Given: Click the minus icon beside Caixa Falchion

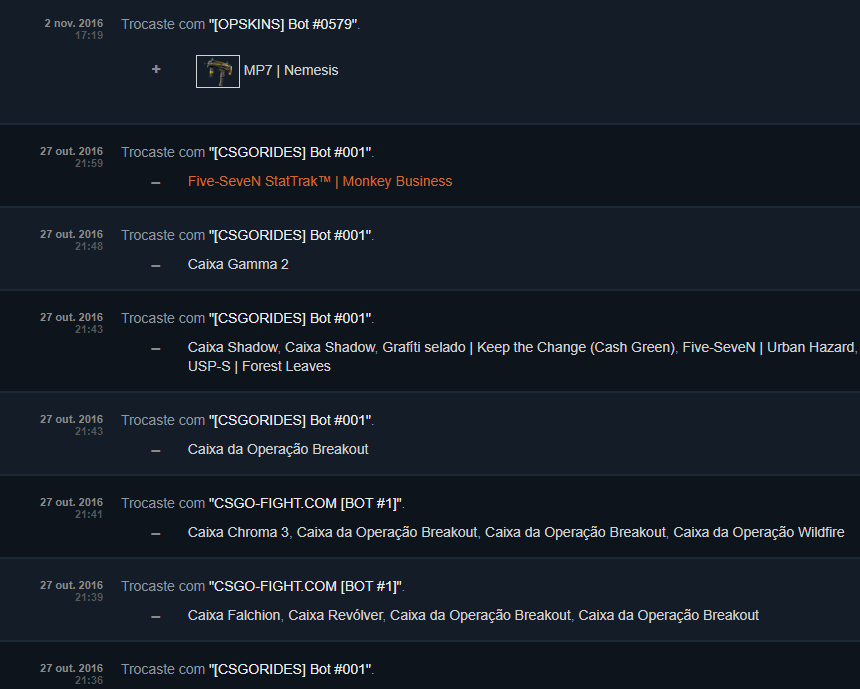Looking at the screenshot, I should (156, 617).
